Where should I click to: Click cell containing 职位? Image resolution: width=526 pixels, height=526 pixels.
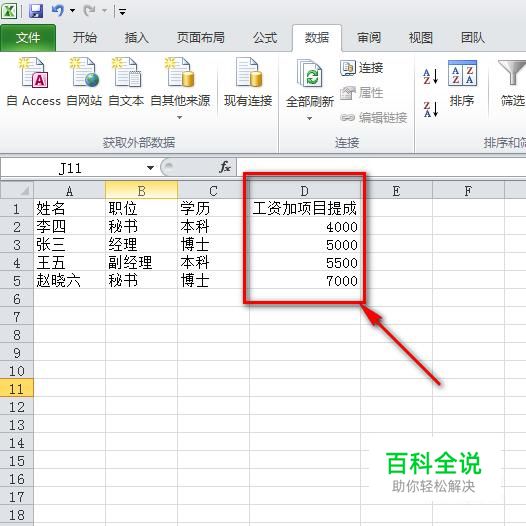pyautogui.click(x=142, y=209)
